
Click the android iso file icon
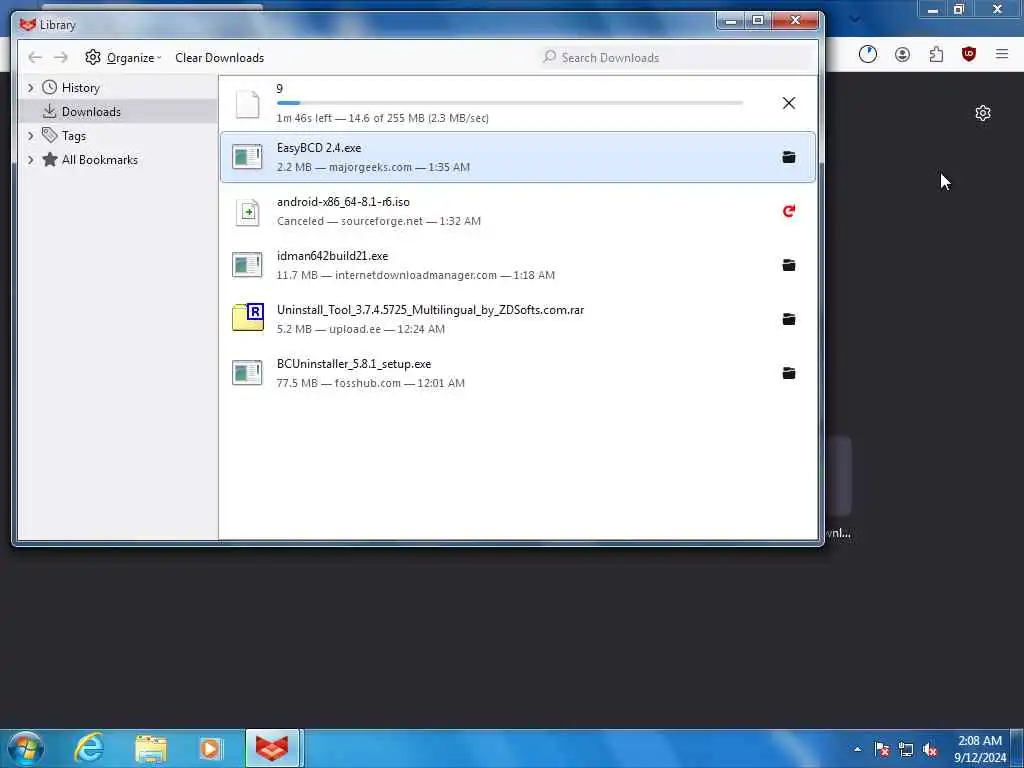248,212
